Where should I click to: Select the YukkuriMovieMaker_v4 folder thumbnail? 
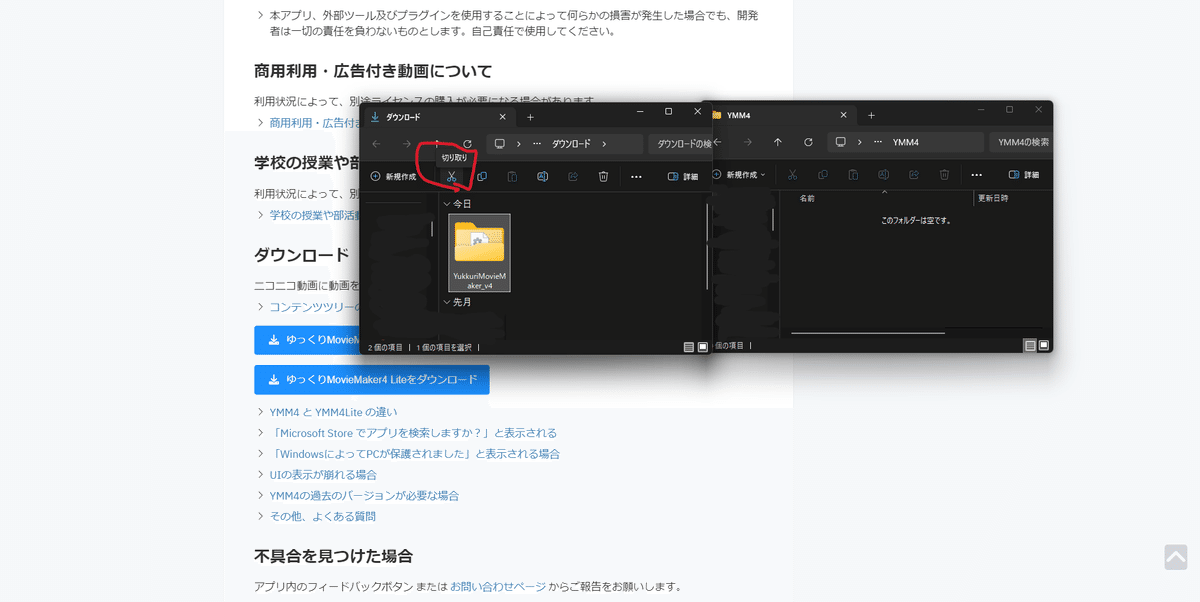coord(480,253)
